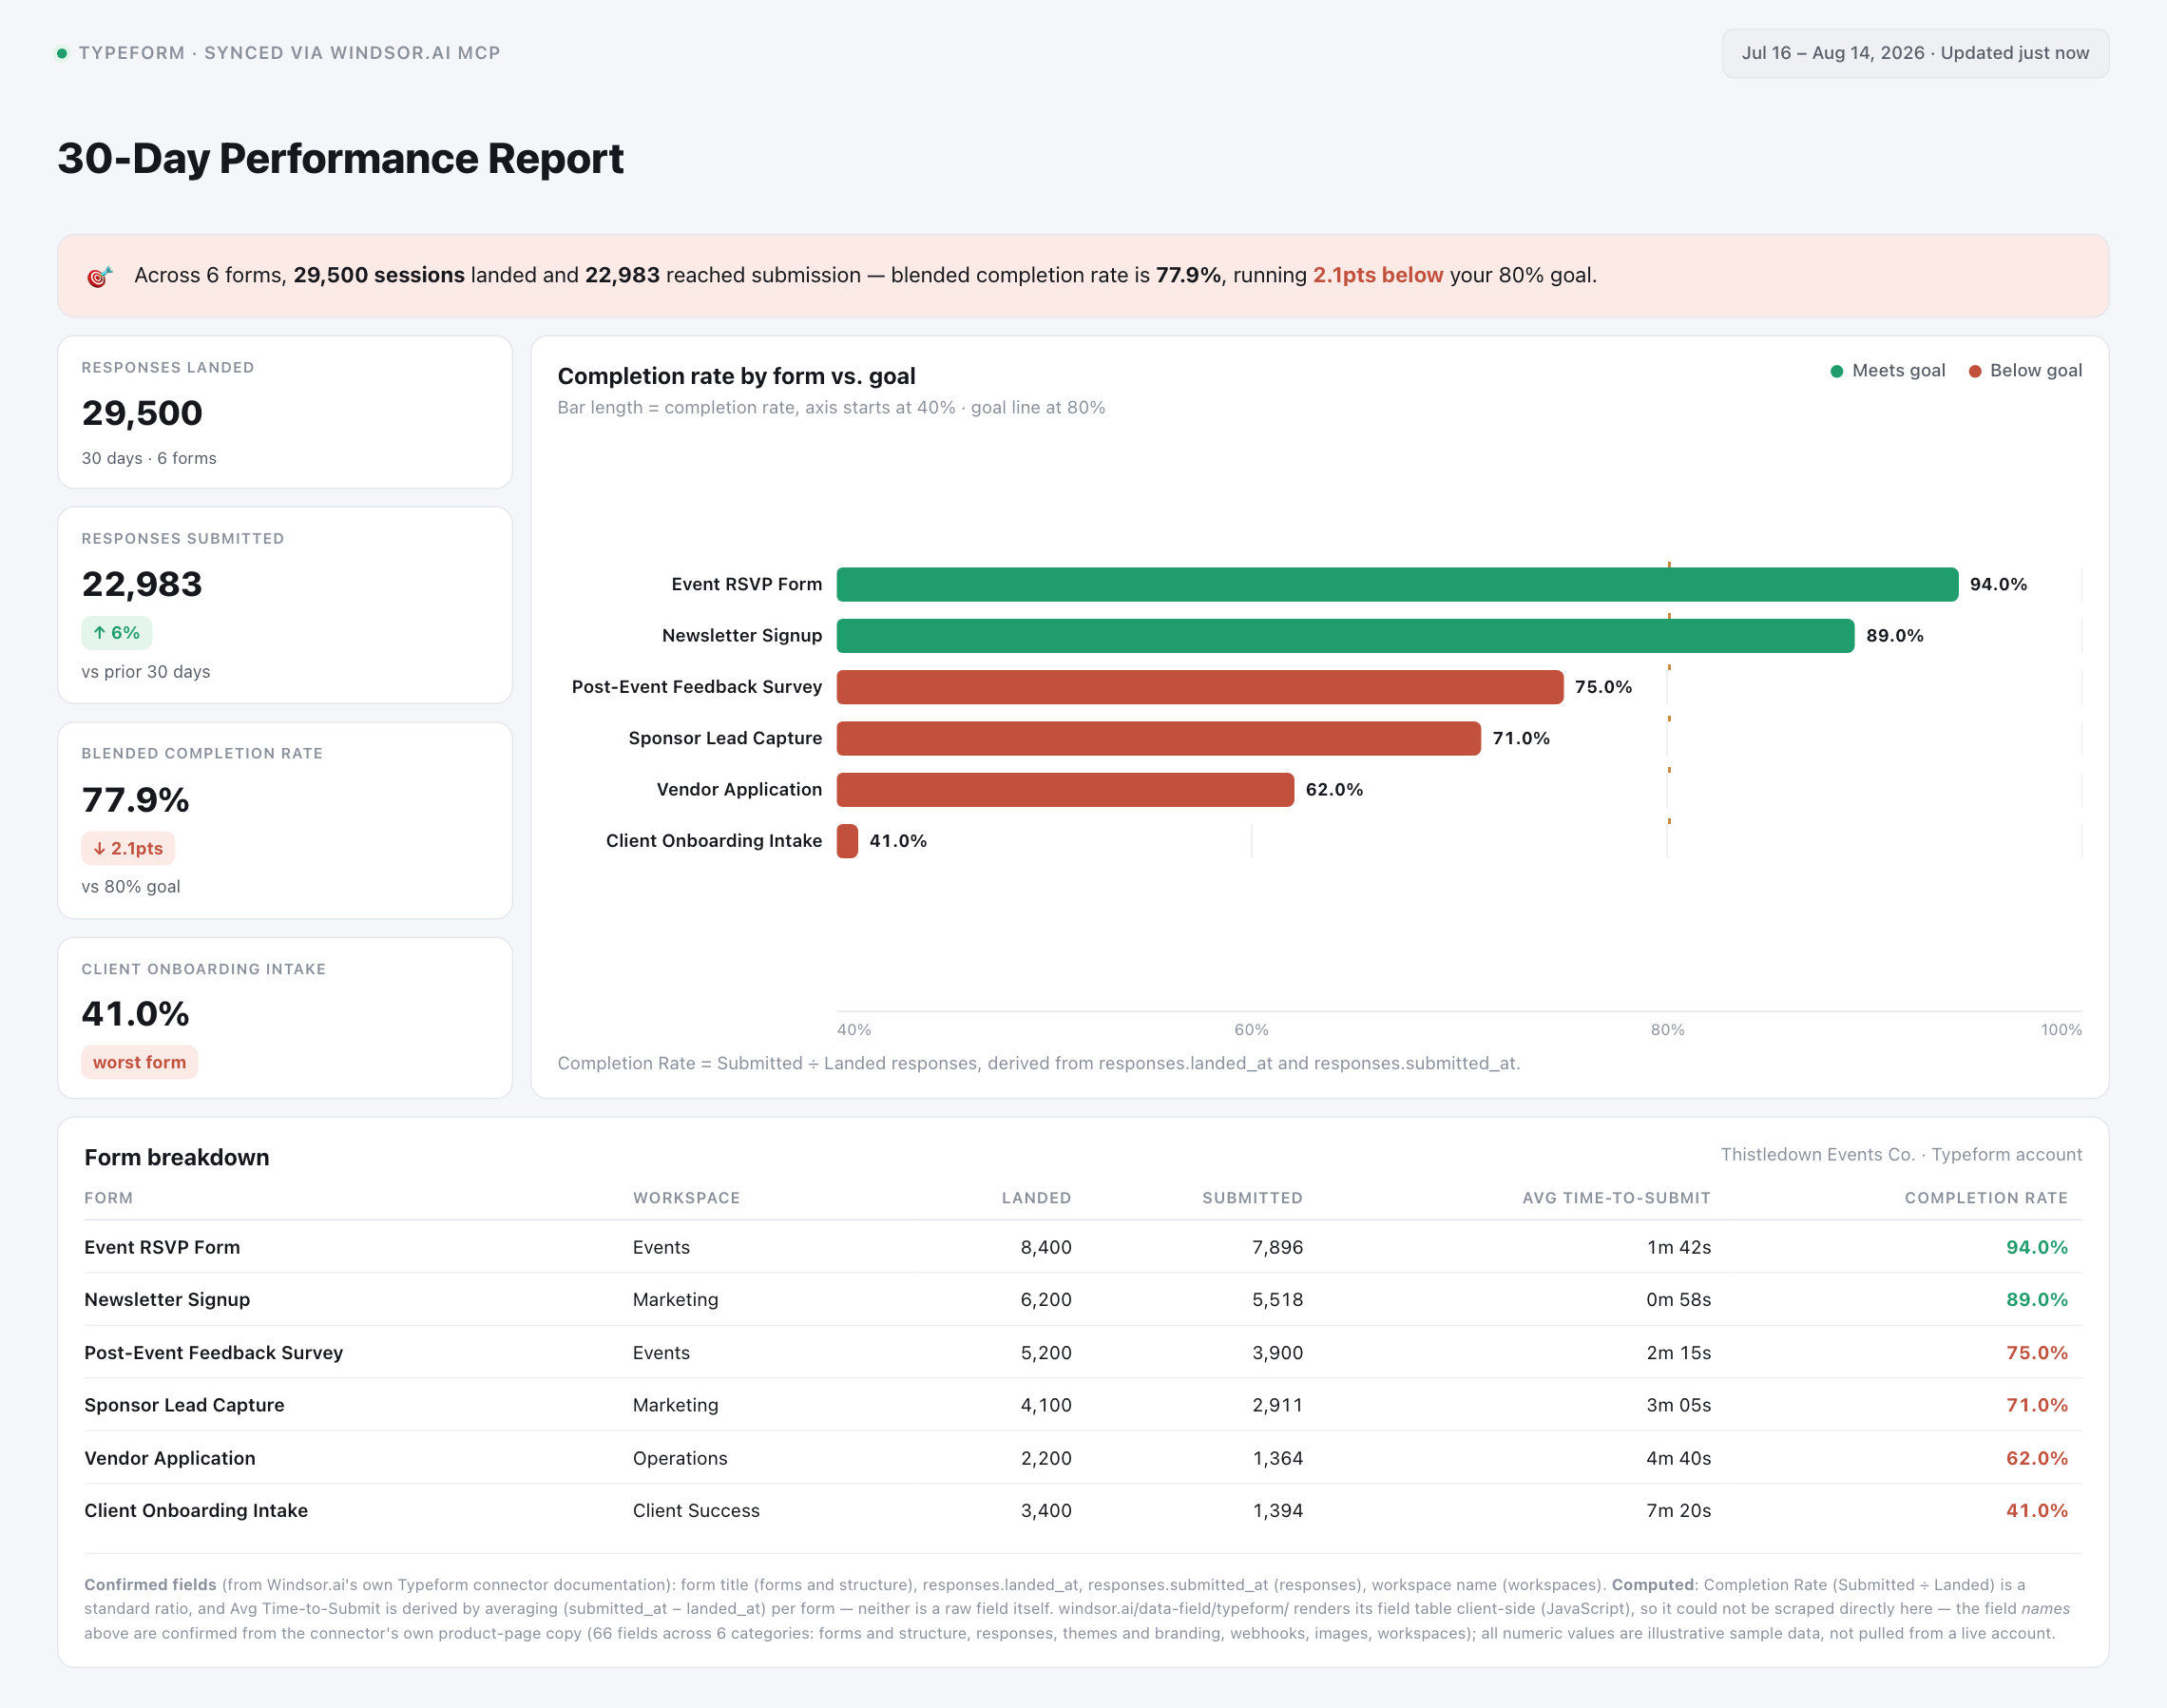2167x1708 pixels.
Task: Click the 0m 58s time-to-submit cell
Action: 1678,1299
